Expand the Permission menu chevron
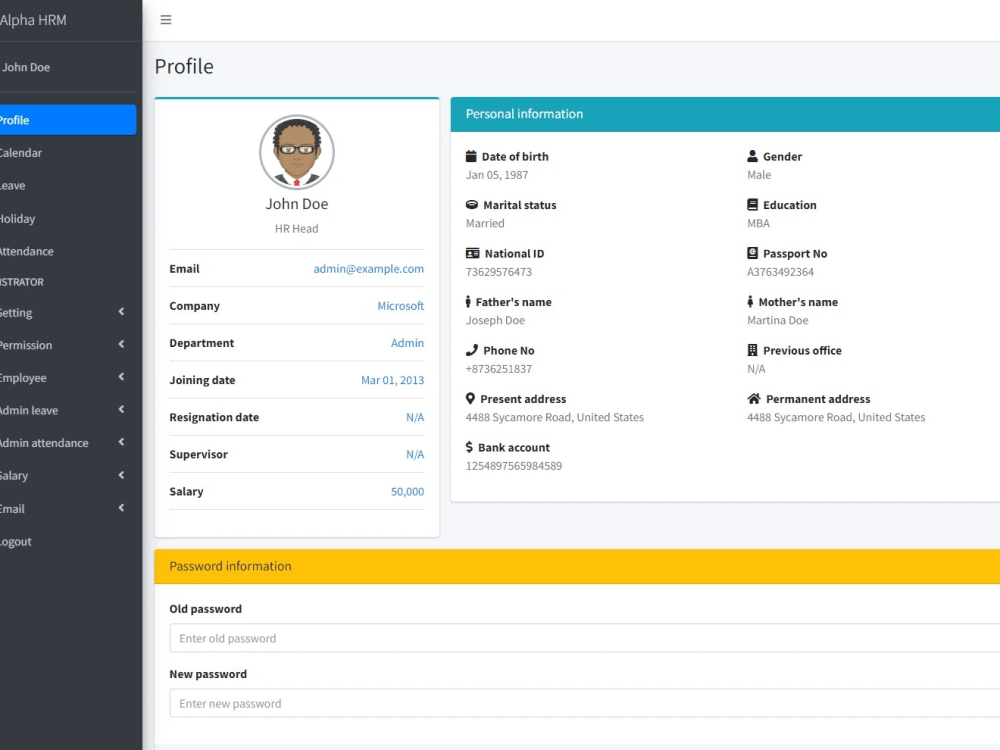The width and height of the screenshot is (1000, 750). coord(121,344)
